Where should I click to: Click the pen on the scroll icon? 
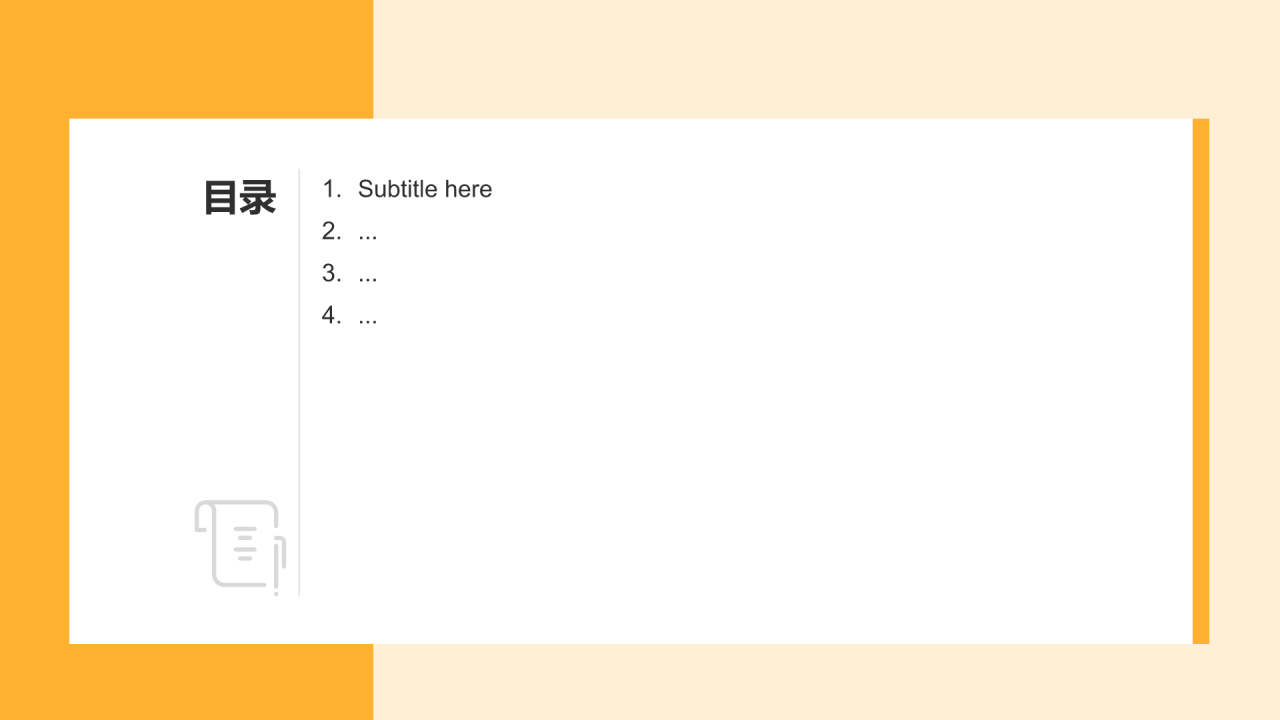[277, 565]
